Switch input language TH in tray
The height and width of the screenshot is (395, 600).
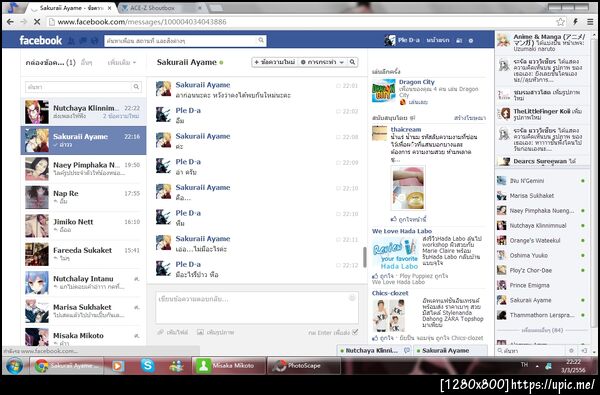coord(524,365)
